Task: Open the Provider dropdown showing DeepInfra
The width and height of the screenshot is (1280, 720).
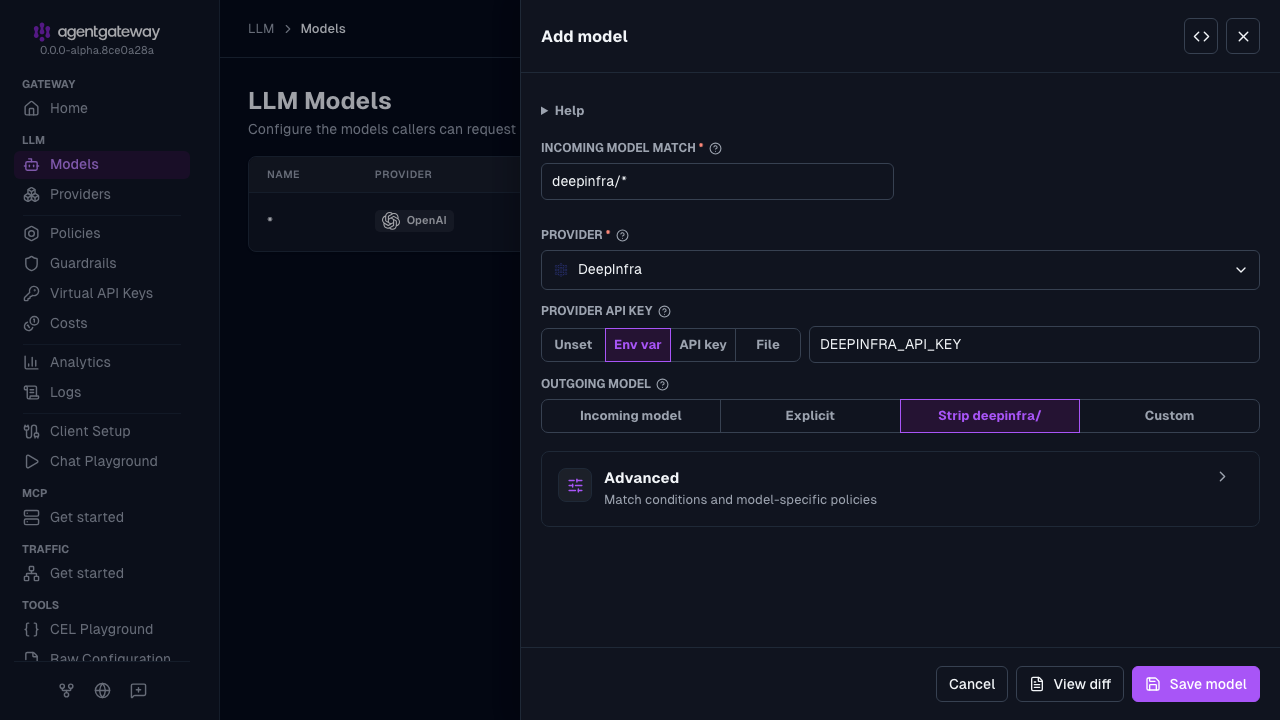Action: 900,270
